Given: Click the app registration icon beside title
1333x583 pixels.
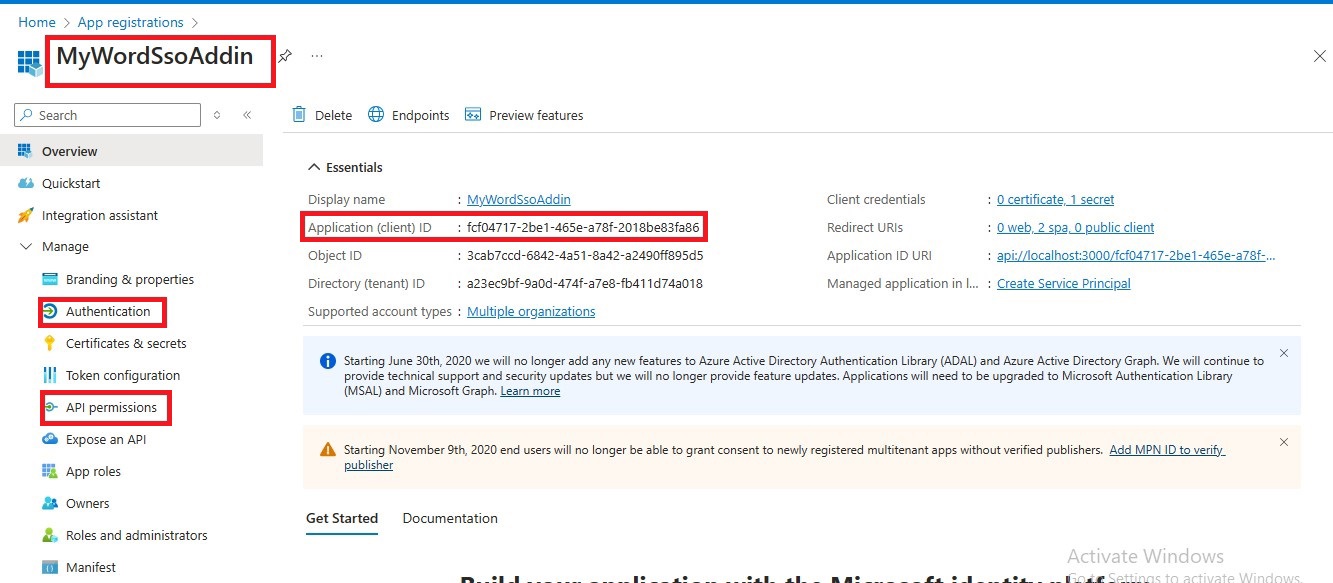Looking at the screenshot, I should 29,62.
